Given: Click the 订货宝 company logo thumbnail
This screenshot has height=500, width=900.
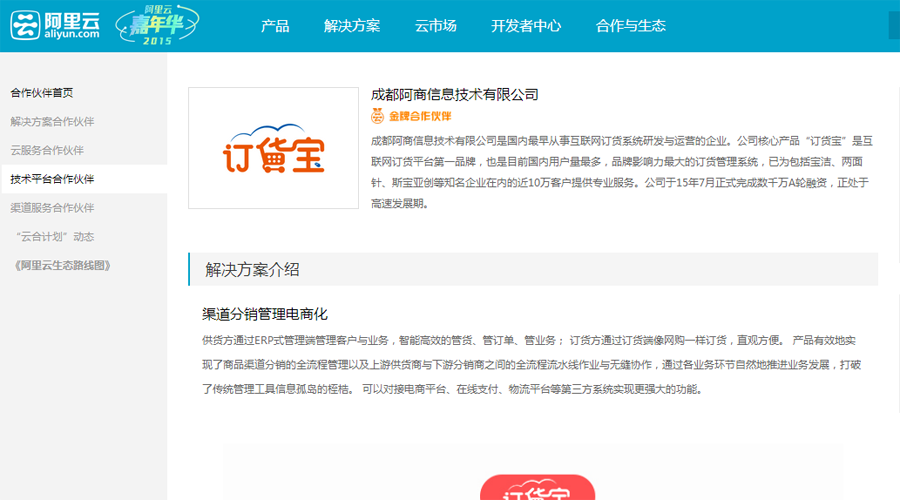Looking at the screenshot, I should (273, 148).
